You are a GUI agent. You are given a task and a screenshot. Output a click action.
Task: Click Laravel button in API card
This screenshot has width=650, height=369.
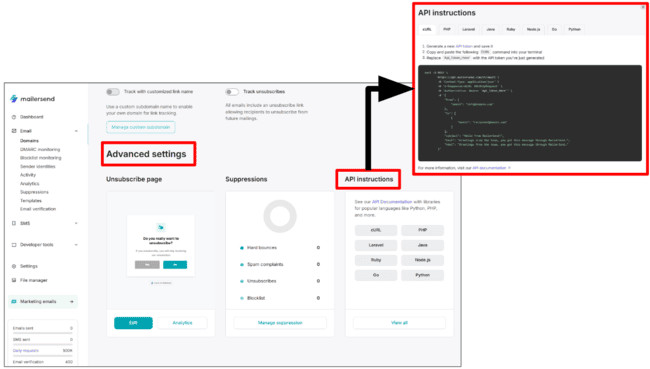click(x=376, y=245)
